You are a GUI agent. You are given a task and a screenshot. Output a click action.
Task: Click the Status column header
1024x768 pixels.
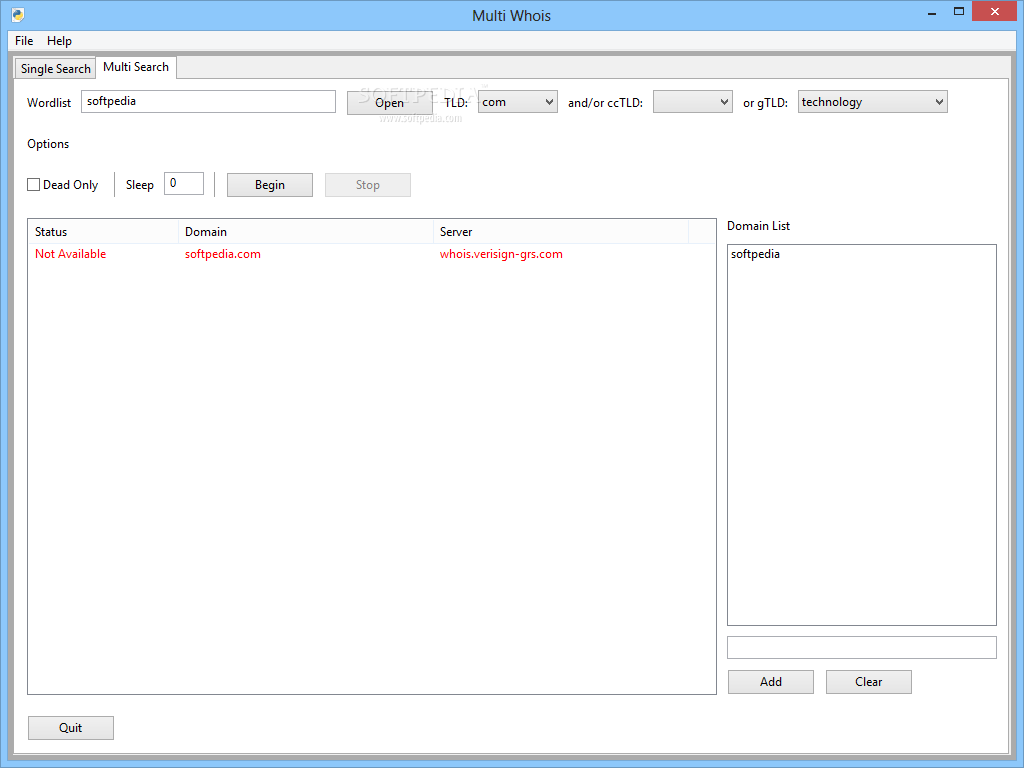coord(103,232)
